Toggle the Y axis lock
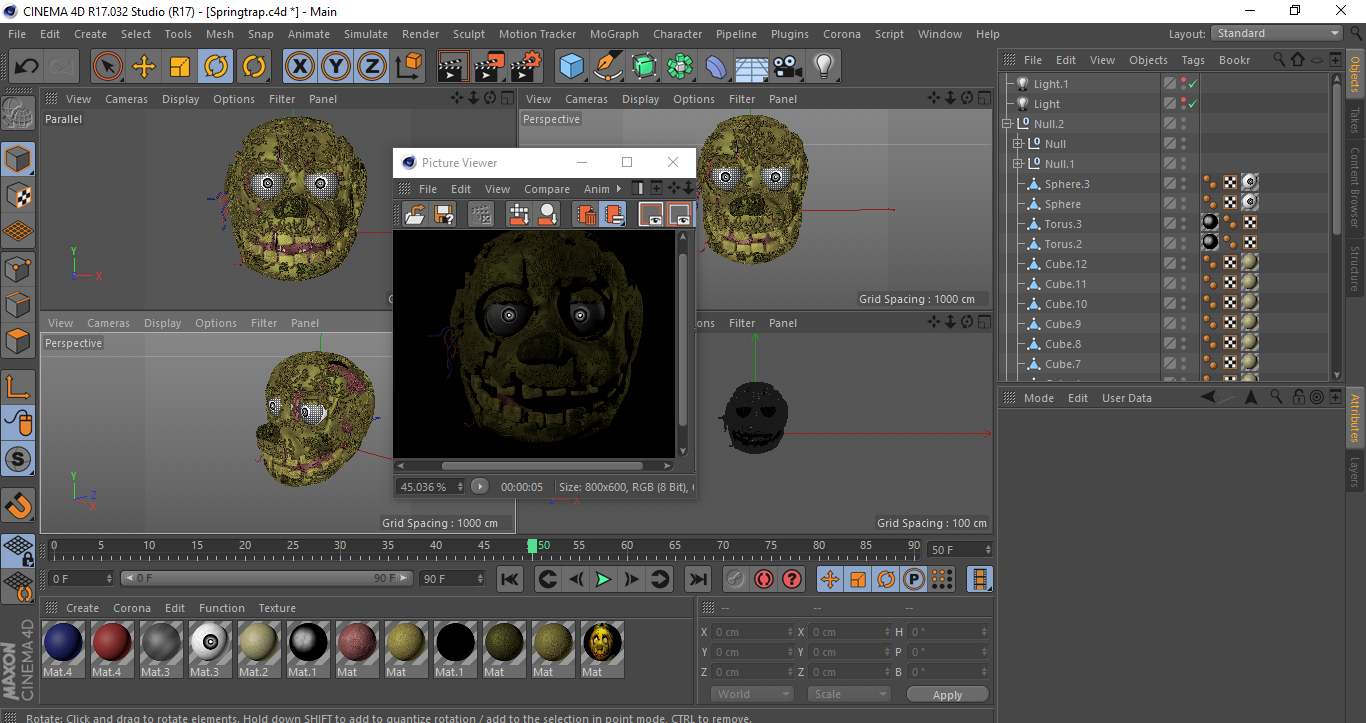This screenshot has height=723, width=1366. pyautogui.click(x=336, y=67)
